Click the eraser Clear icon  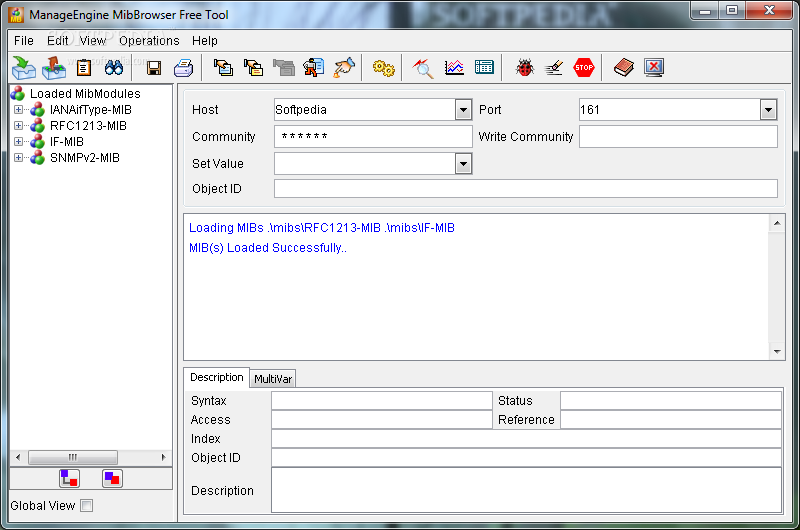(554, 67)
